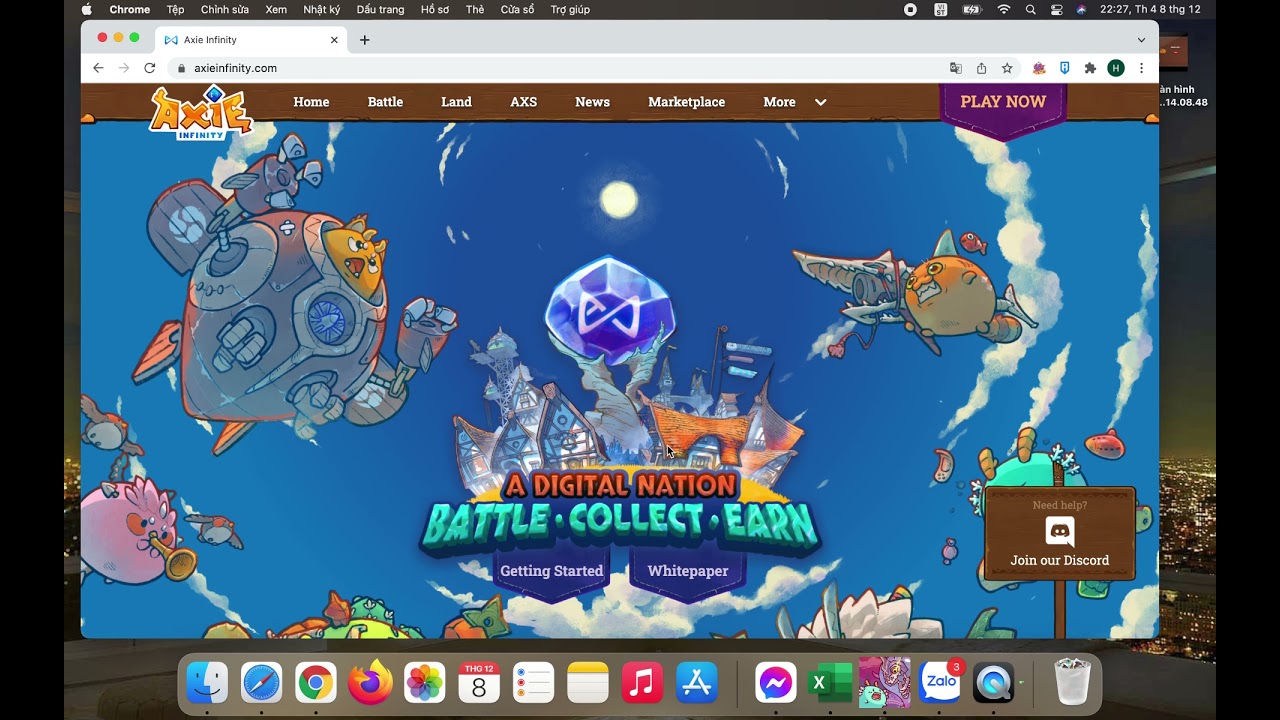This screenshot has width=1280, height=720.
Task: Open Finder from the dock
Action: click(207, 683)
